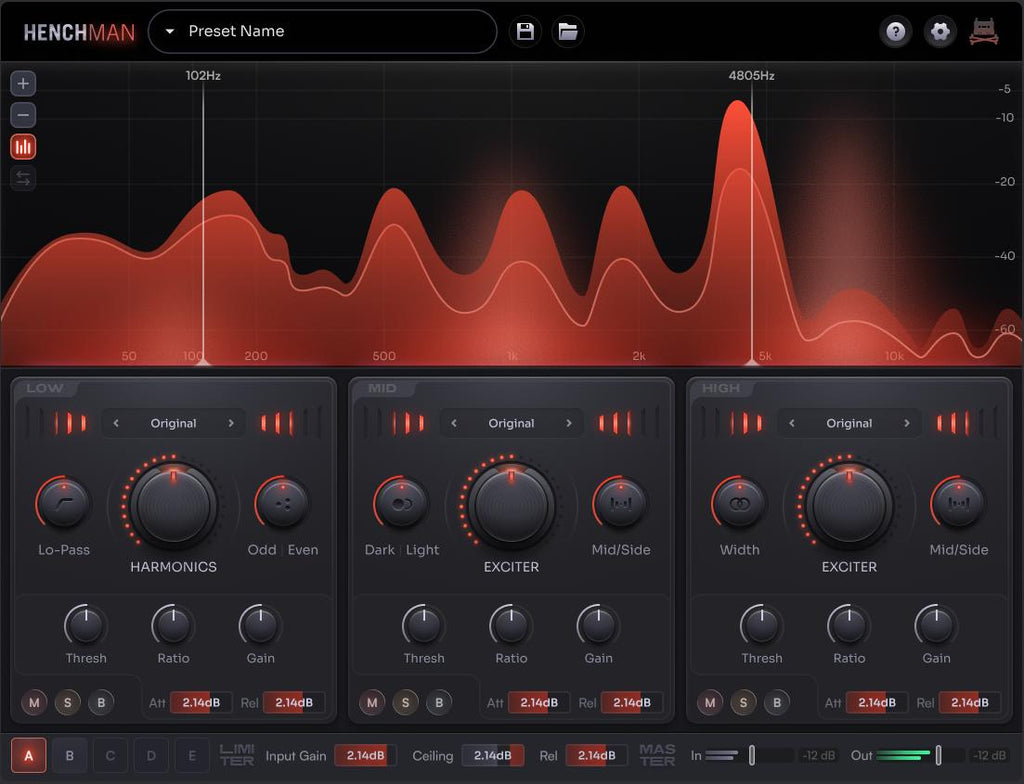Image resolution: width=1024 pixels, height=784 pixels.
Task: Click MID band Thresh knob
Action: tap(424, 625)
